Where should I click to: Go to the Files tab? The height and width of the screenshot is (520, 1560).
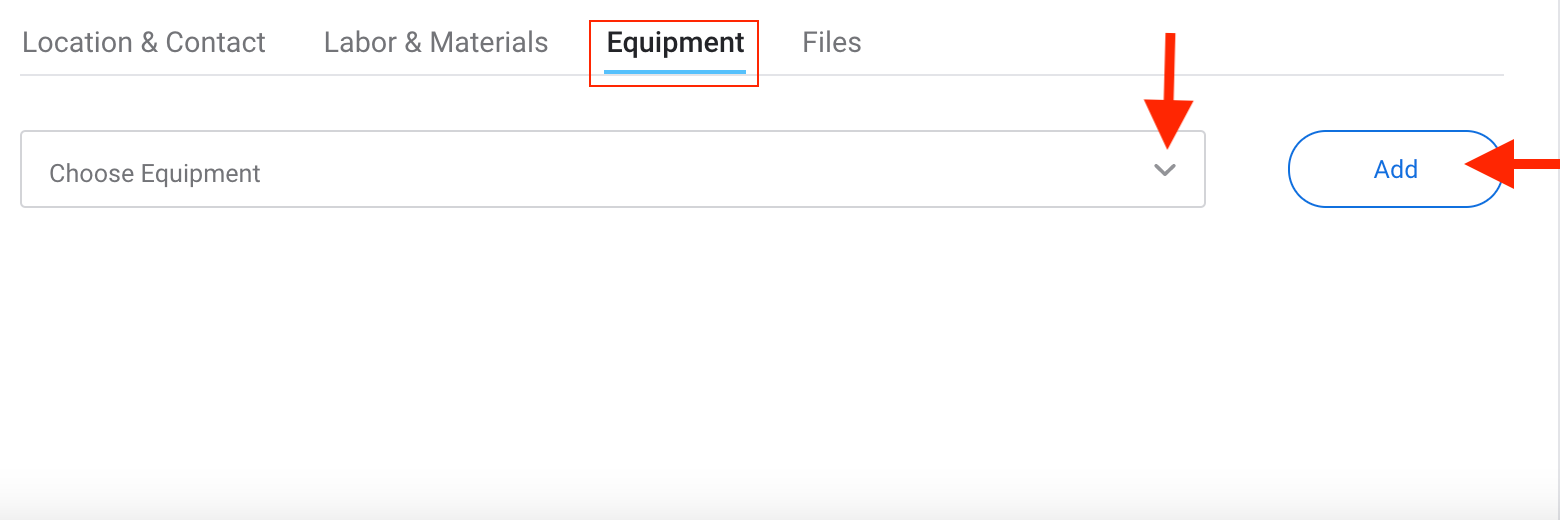(831, 43)
